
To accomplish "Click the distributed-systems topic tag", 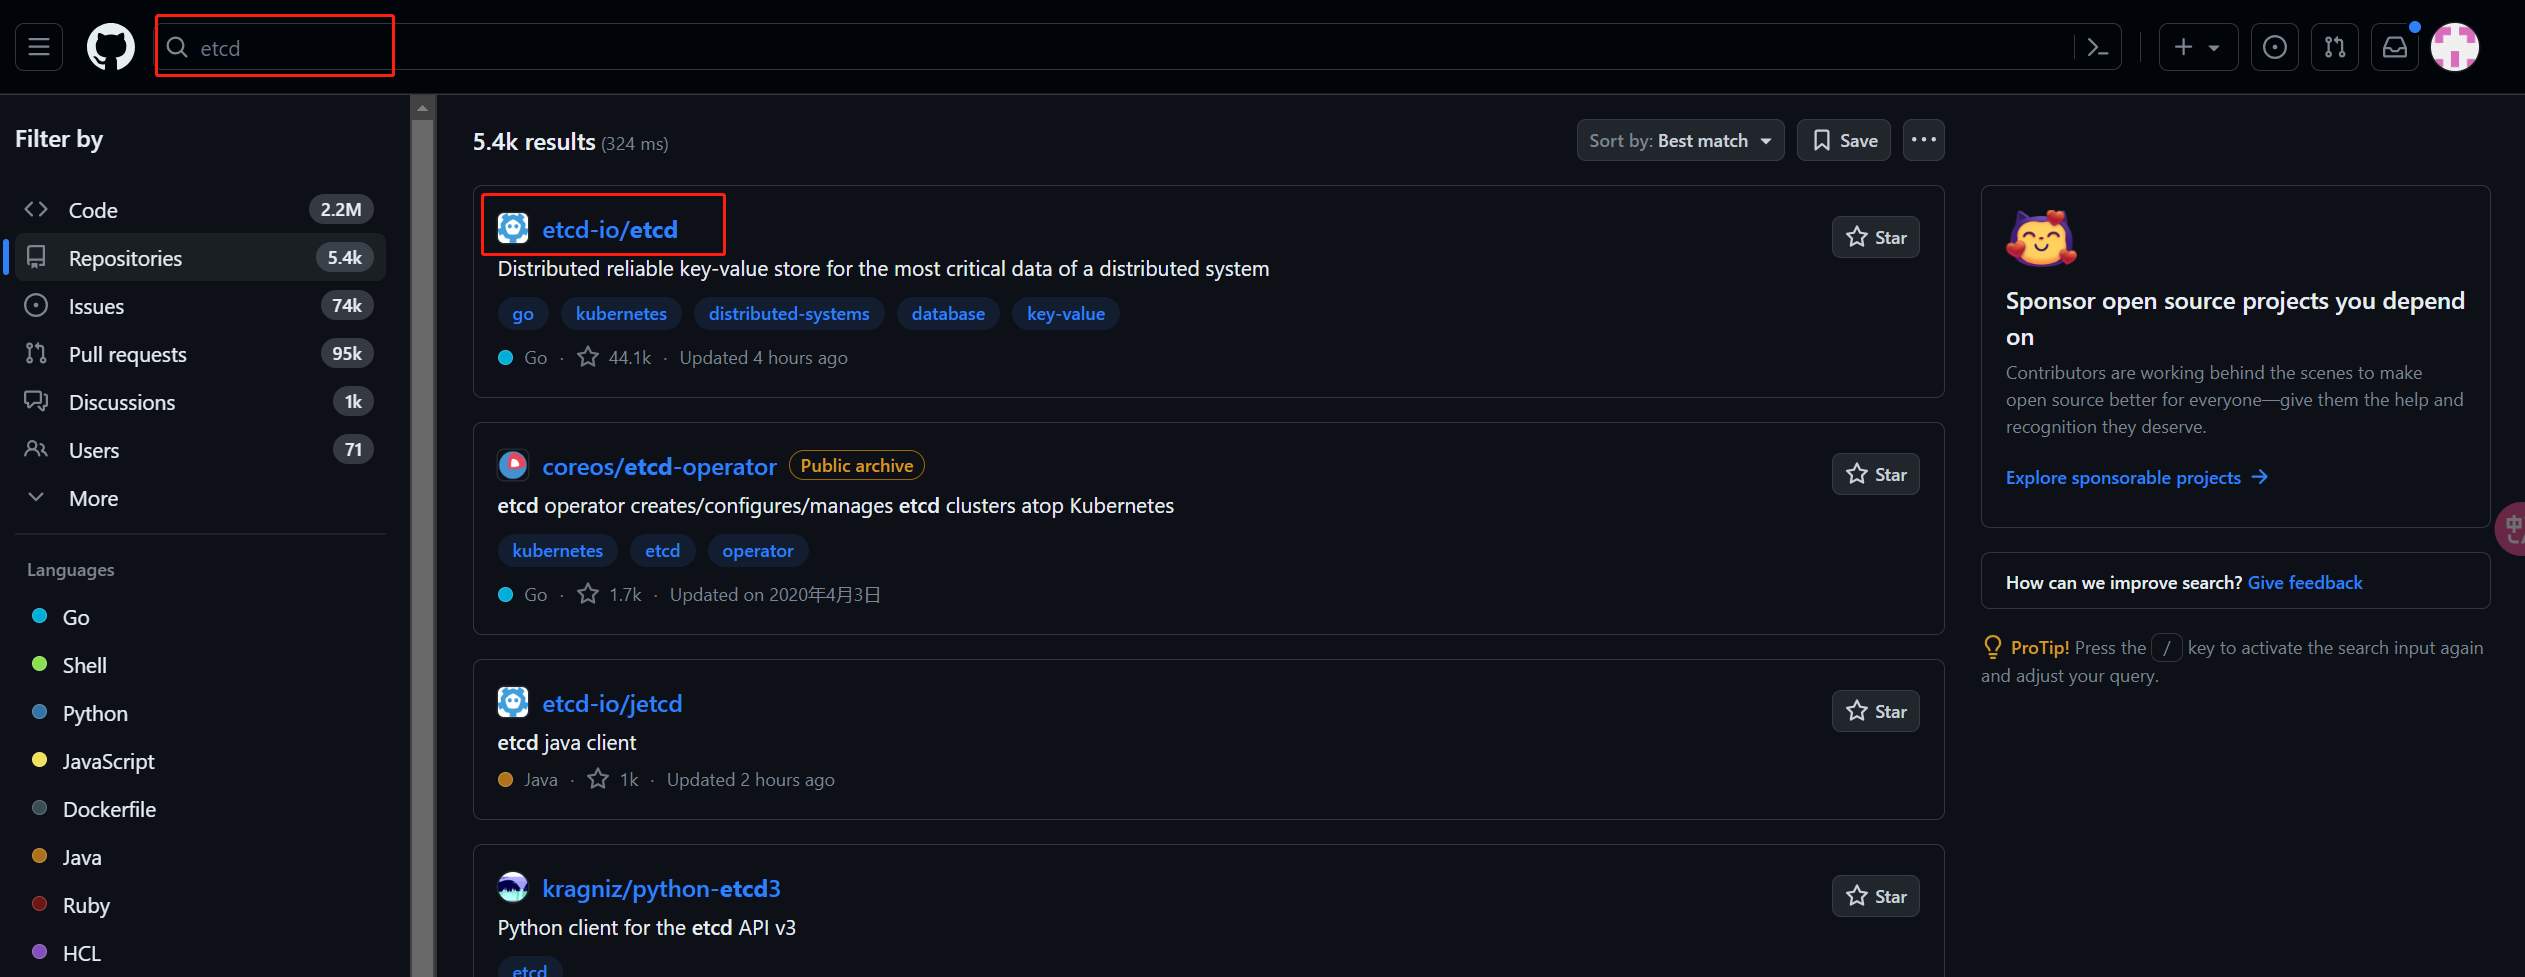I will pyautogui.click(x=789, y=313).
